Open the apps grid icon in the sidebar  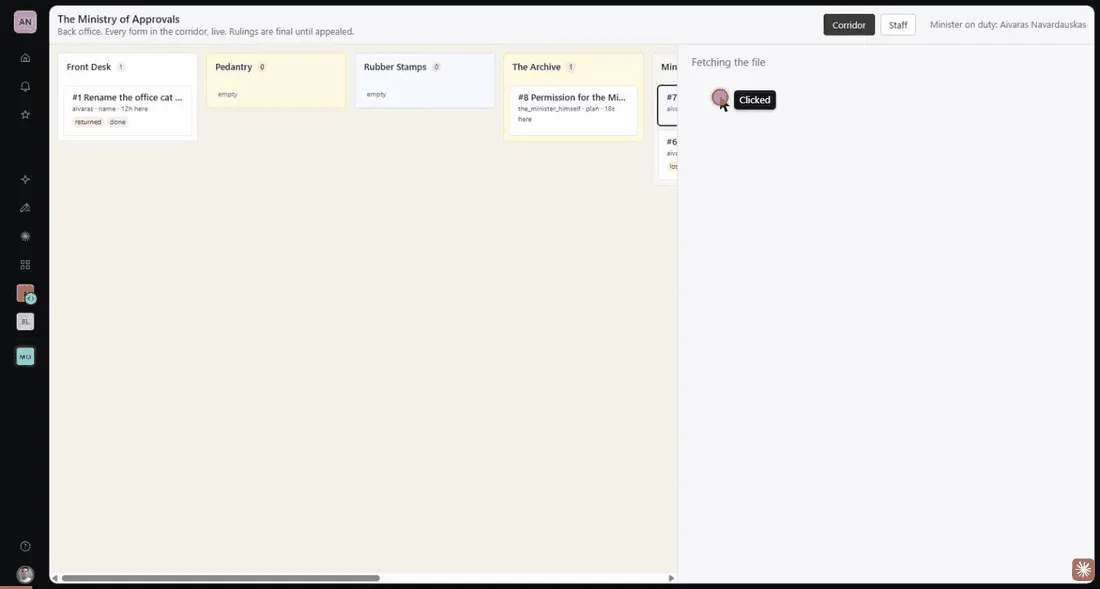pyautogui.click(x=25, y=264)
